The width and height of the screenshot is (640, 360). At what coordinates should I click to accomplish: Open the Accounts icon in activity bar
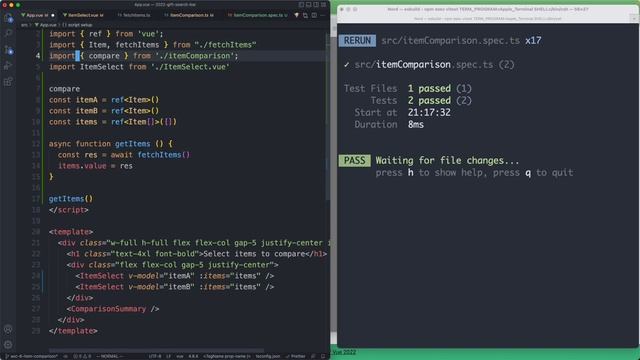pyautogui.click(x=8, y=329)
